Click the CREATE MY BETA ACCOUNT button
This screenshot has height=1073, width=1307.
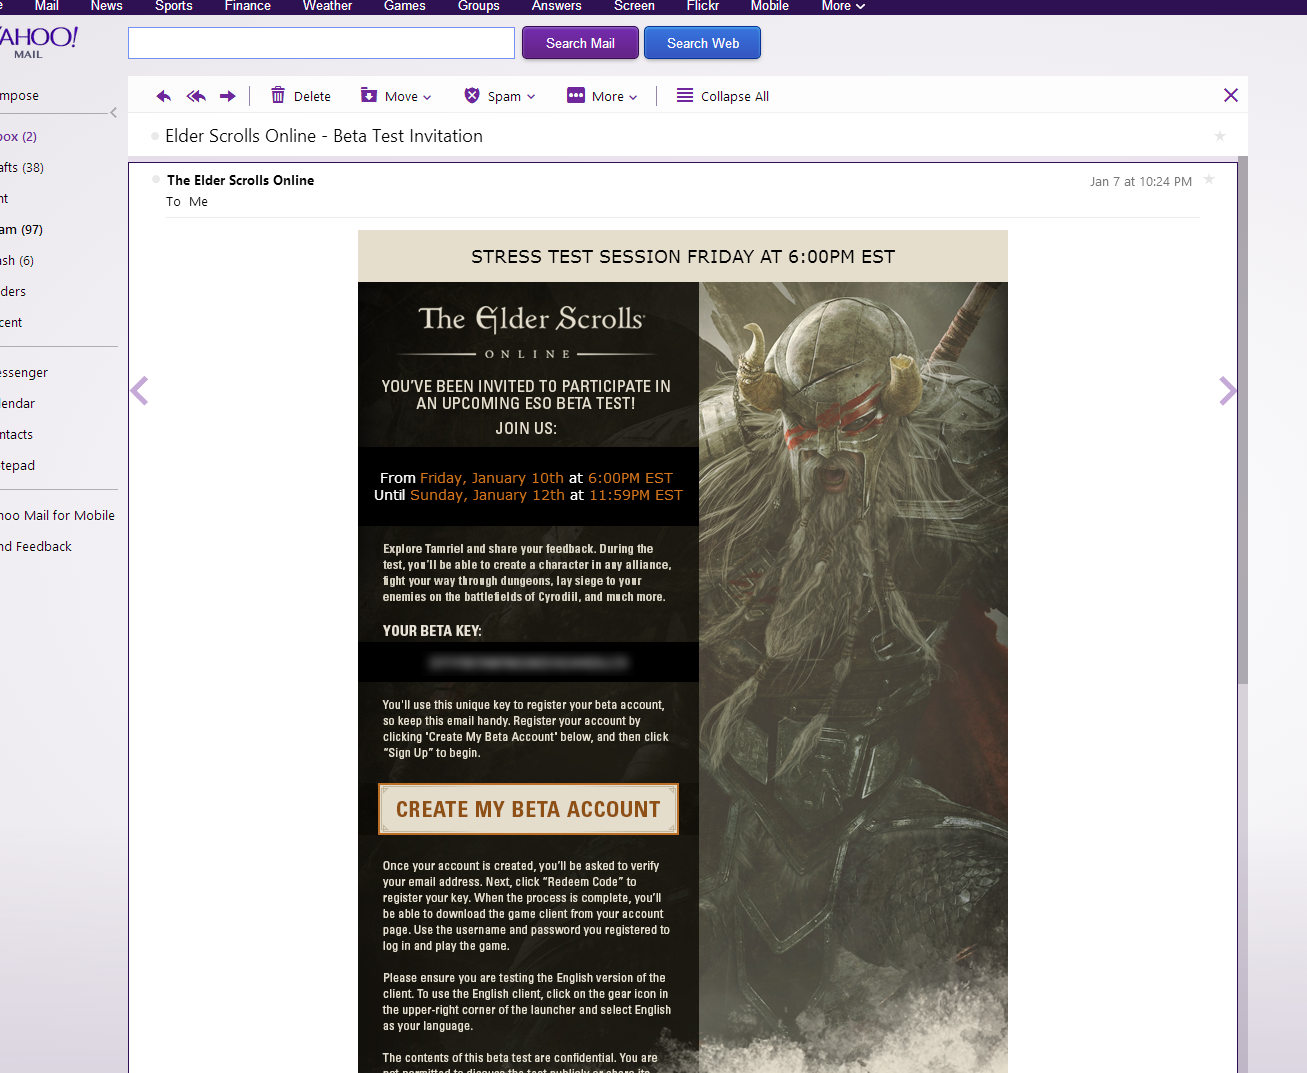click(x=528, y=809)
